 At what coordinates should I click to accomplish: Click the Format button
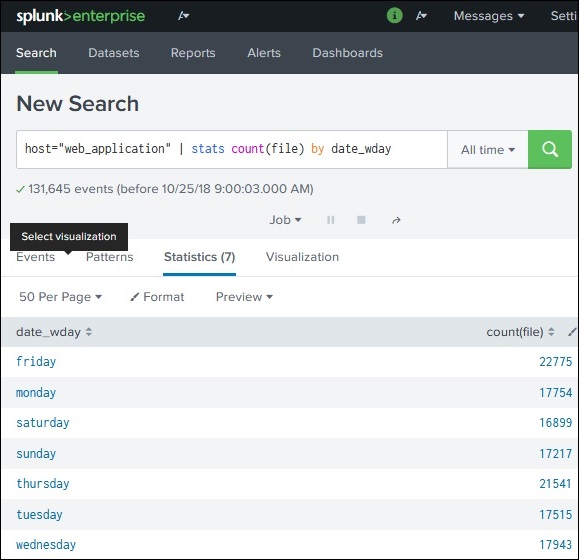coord(157,297)
